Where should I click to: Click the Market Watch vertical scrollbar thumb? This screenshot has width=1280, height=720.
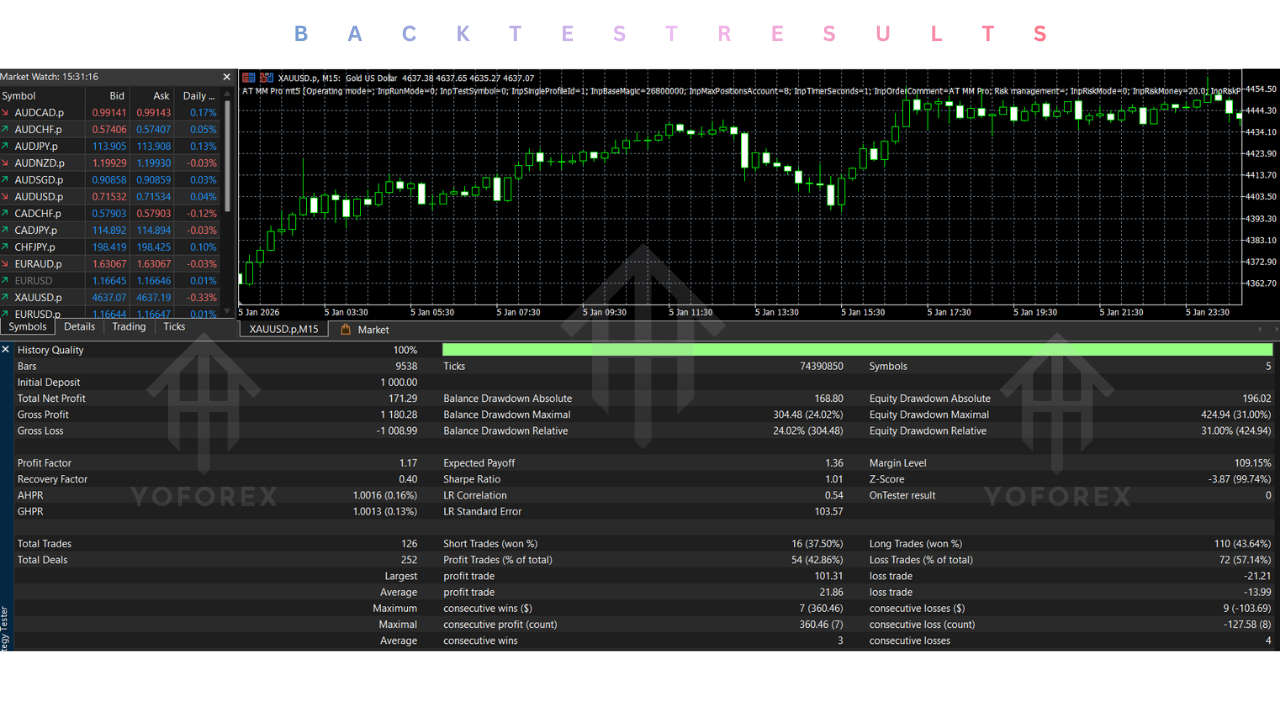228,157
